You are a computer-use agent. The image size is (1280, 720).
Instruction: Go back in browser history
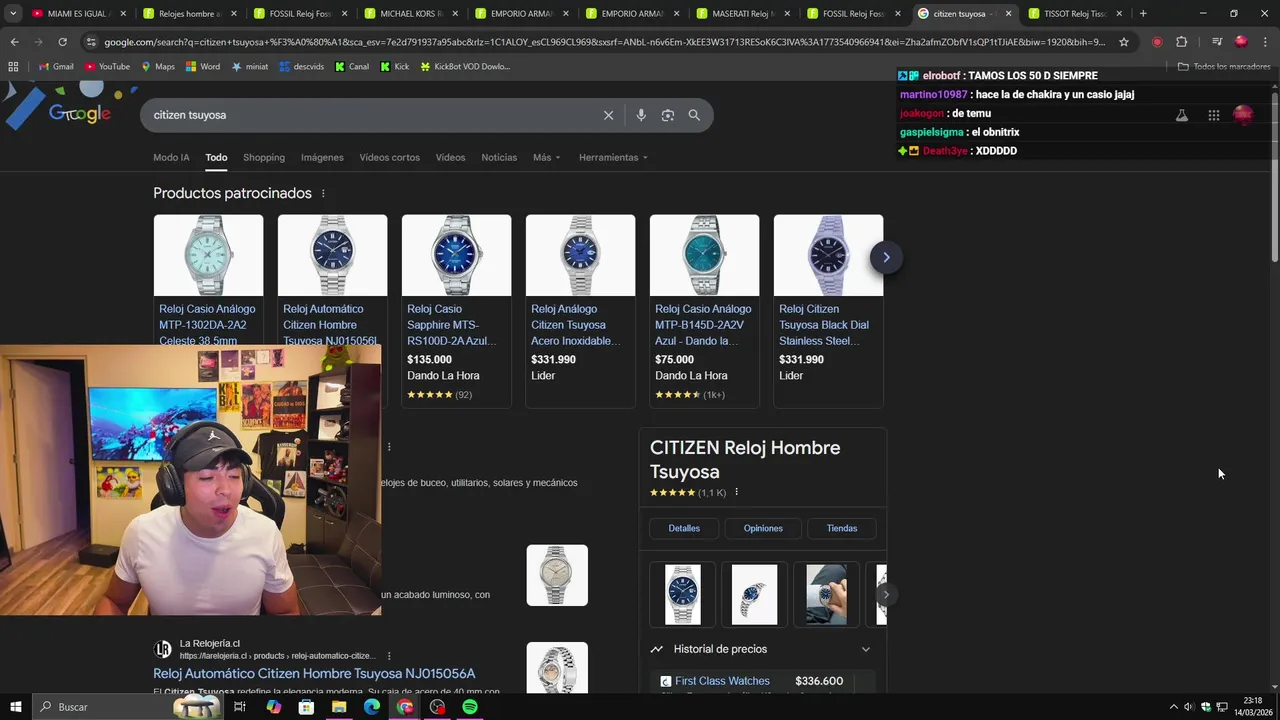point(14,42)
